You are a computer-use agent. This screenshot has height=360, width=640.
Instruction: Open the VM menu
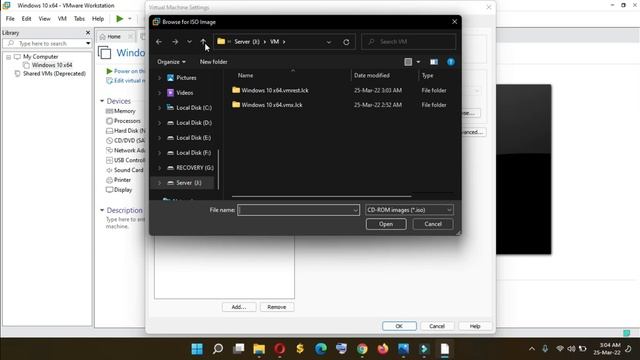tap(62, 19)
